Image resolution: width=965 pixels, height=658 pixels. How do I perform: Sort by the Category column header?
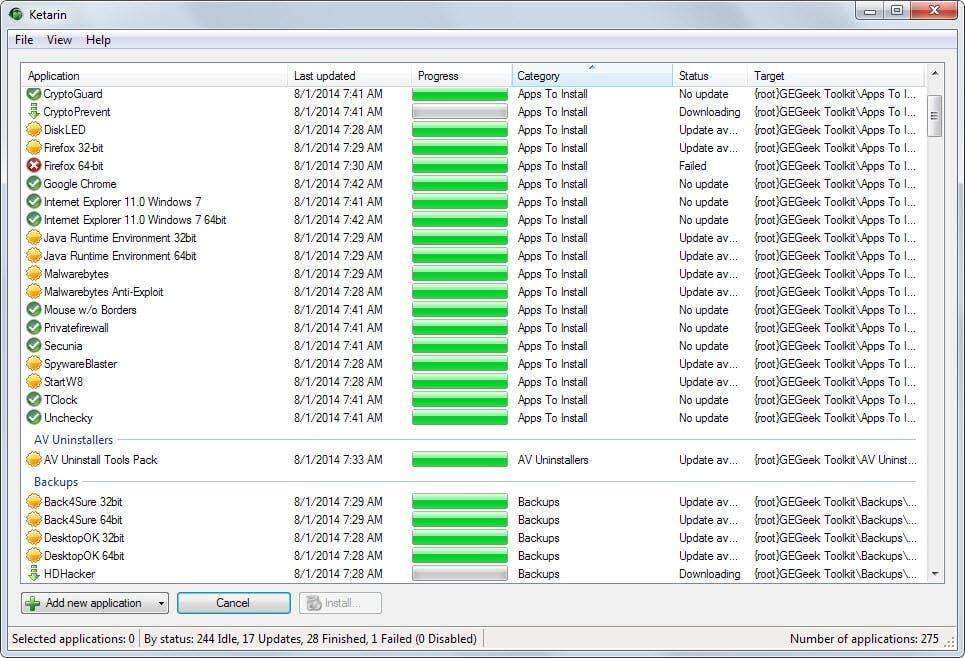(x=592, y=76)
